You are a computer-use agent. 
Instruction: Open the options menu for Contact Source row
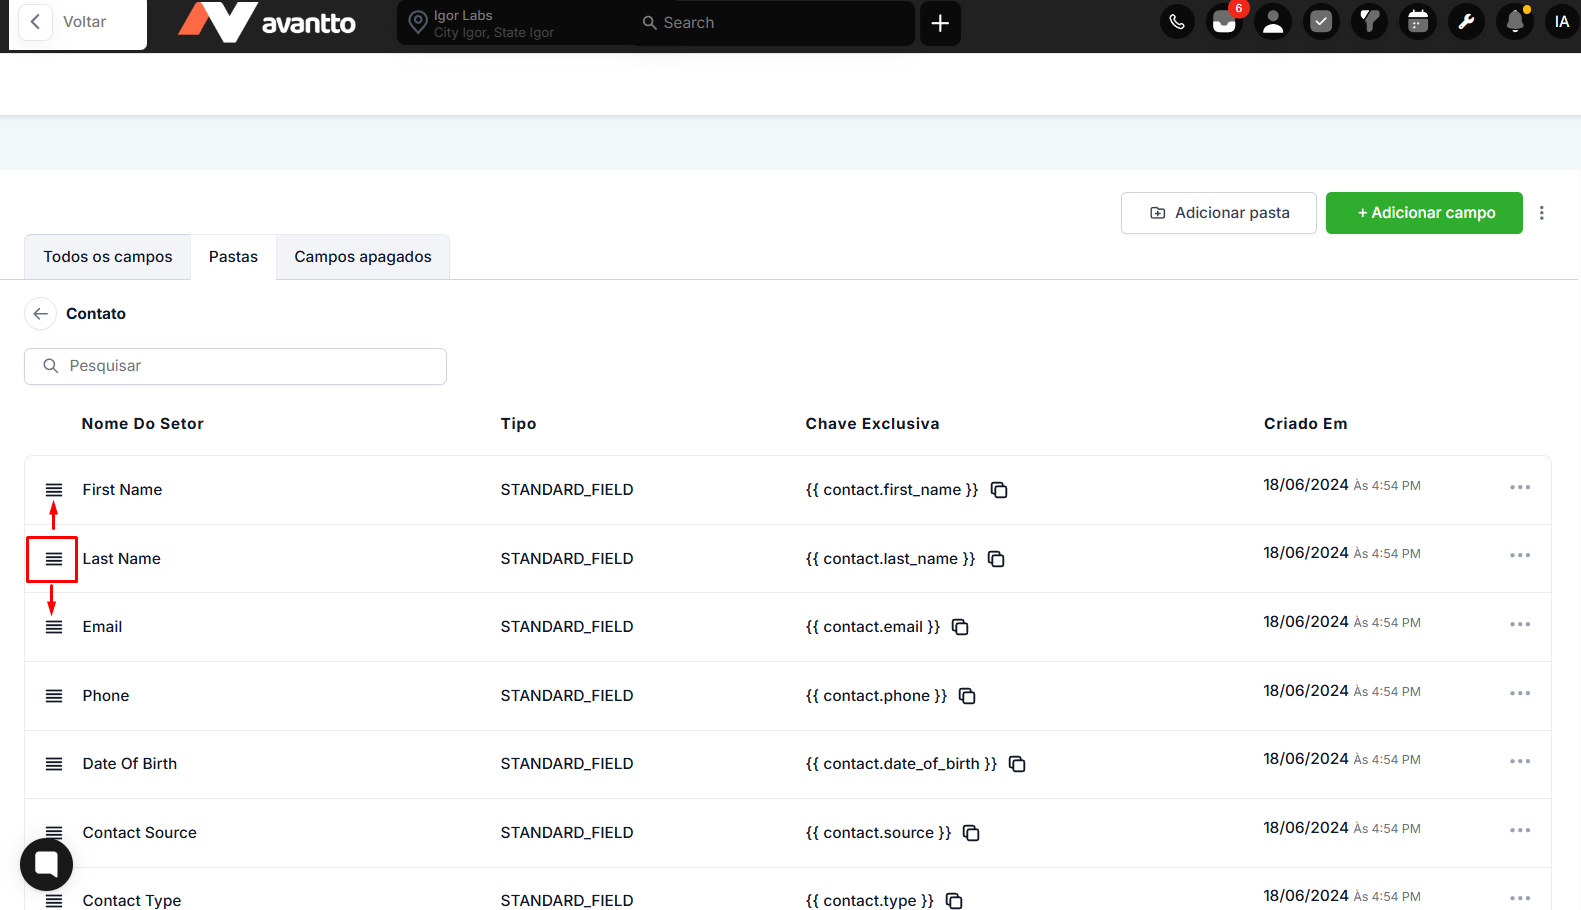(1520, 830)
